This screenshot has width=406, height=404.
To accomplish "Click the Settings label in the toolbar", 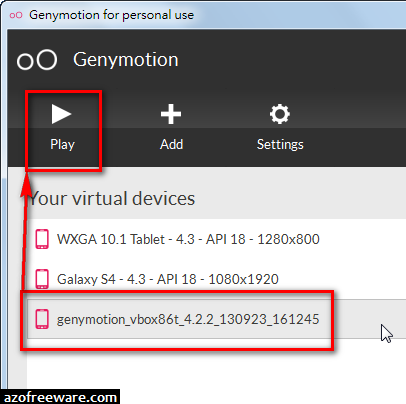I will tap(280, 145).
